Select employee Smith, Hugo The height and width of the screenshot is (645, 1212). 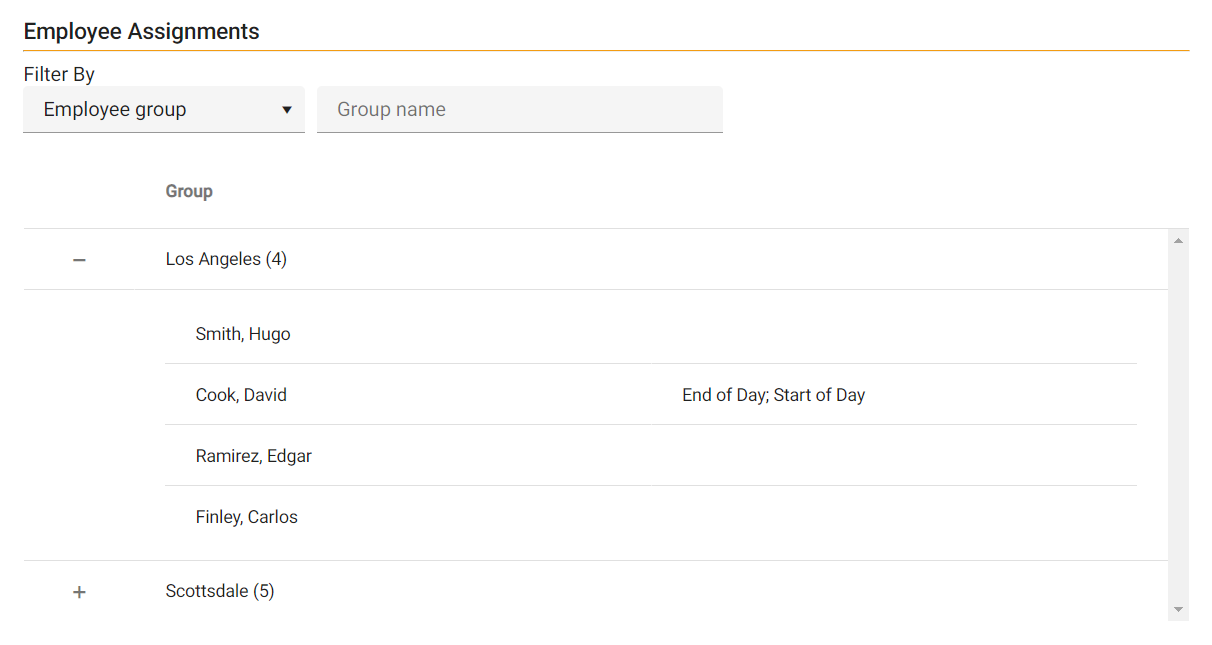243,334
